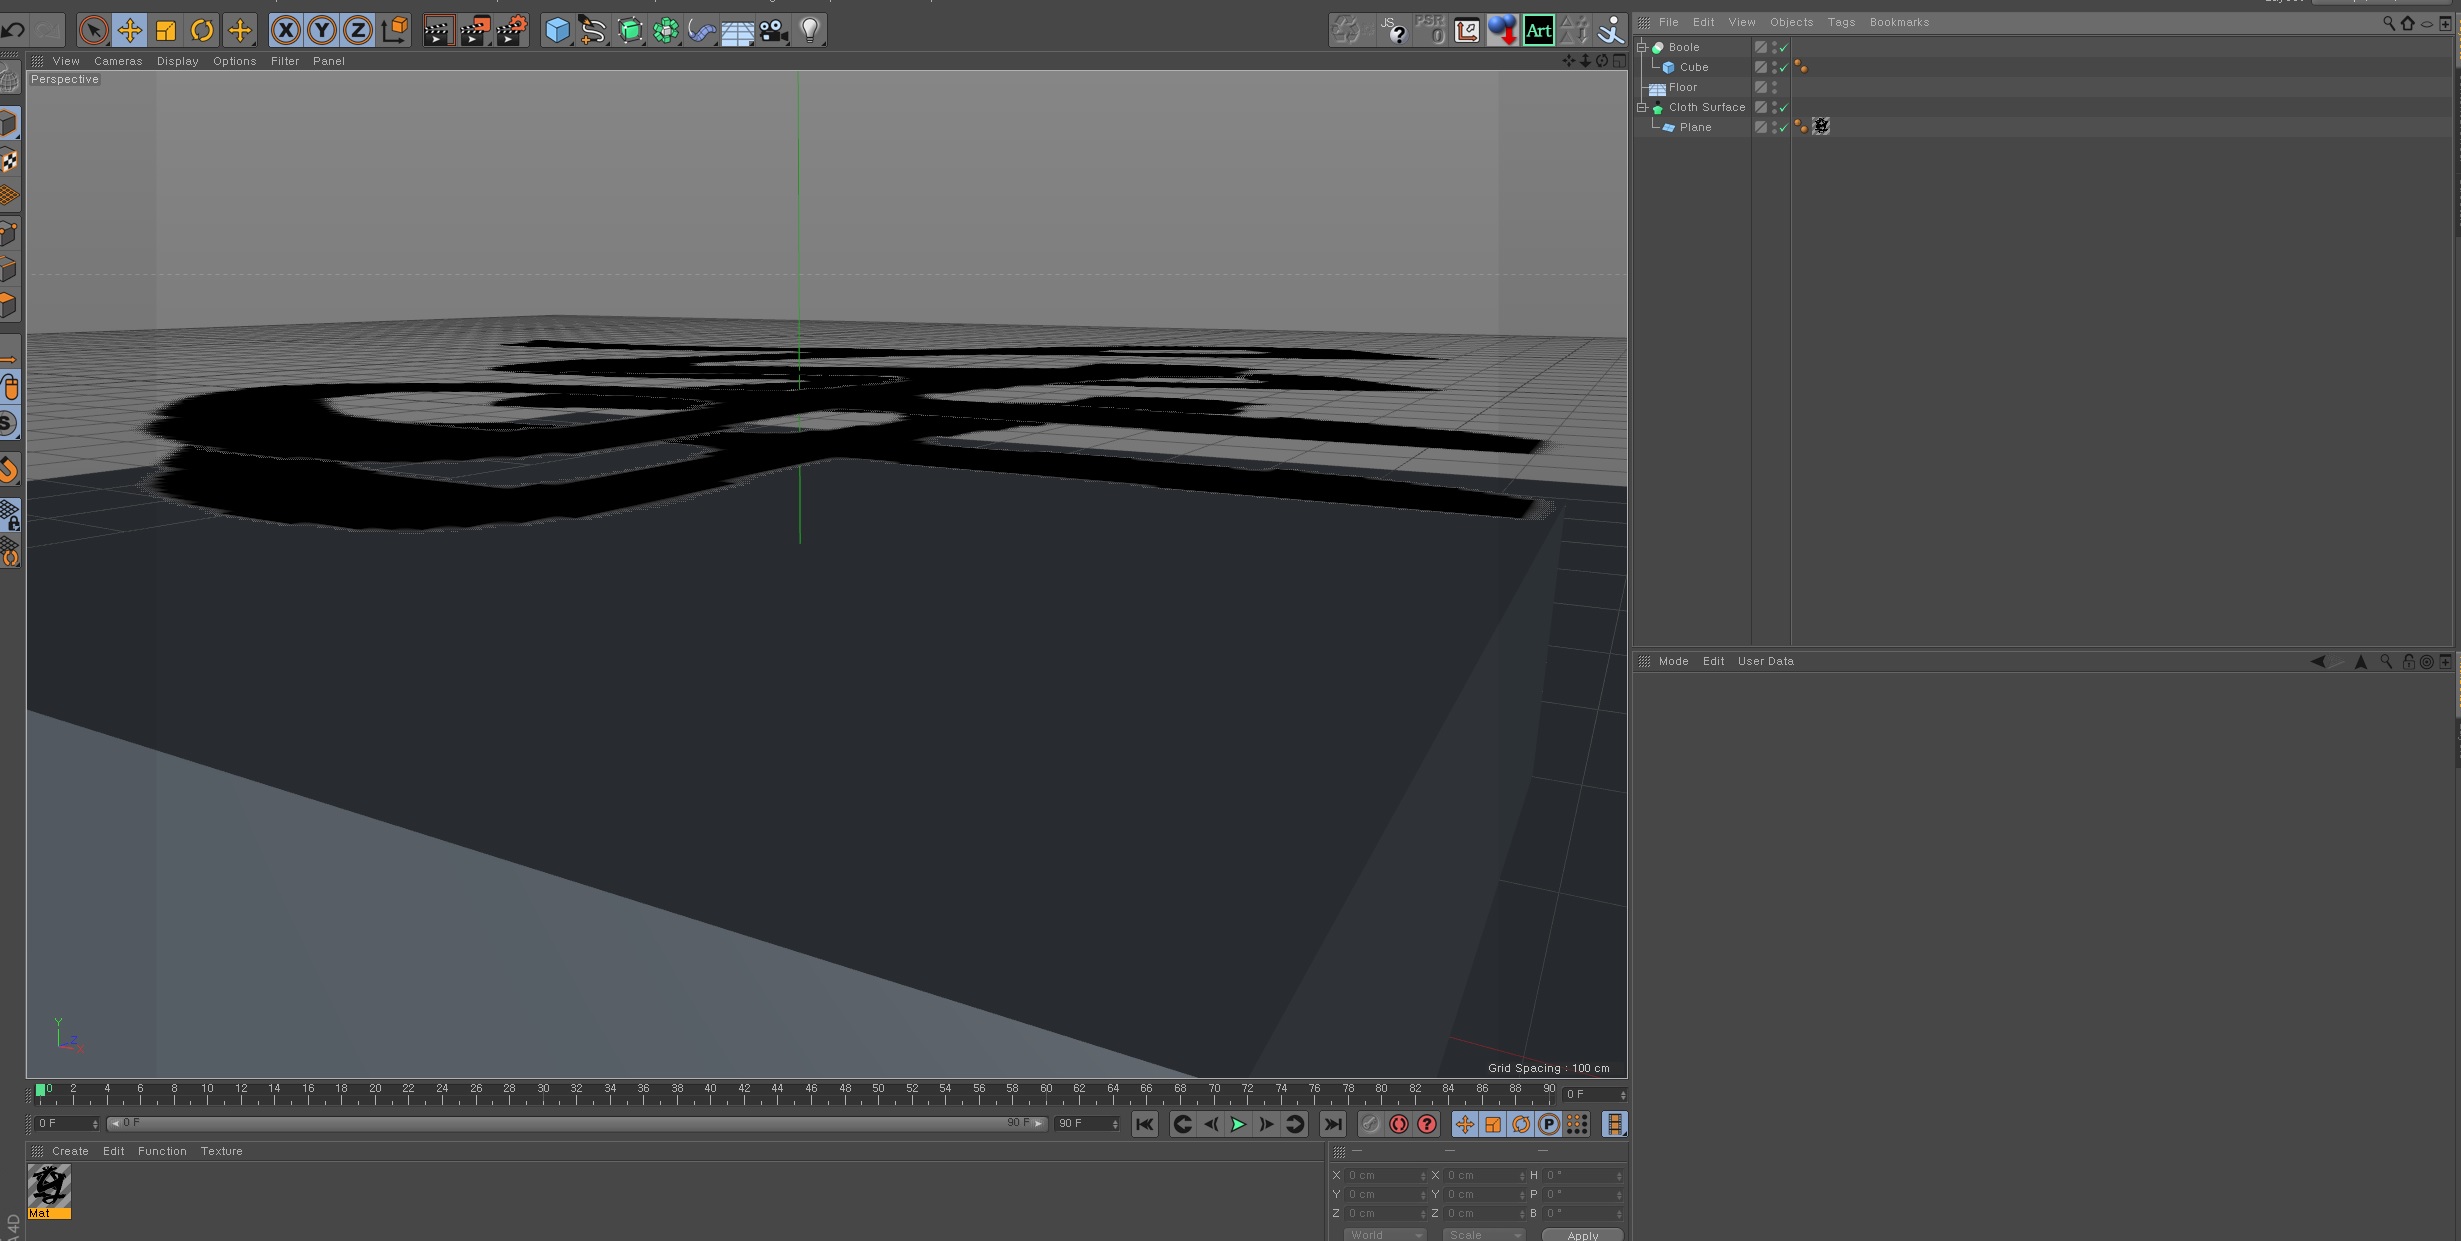Open the Edit Render Settings icon
The image size is (2461, 1241).
(511, 31)
